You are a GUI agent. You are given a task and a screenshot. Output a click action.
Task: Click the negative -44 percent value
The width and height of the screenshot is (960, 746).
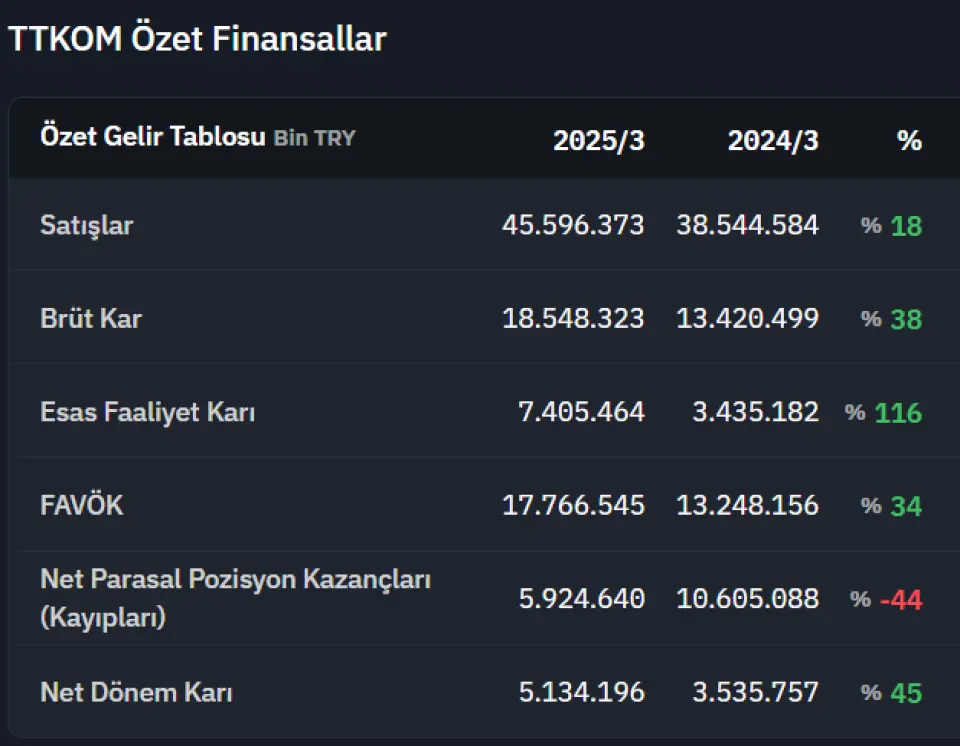(x=901, y=600)
